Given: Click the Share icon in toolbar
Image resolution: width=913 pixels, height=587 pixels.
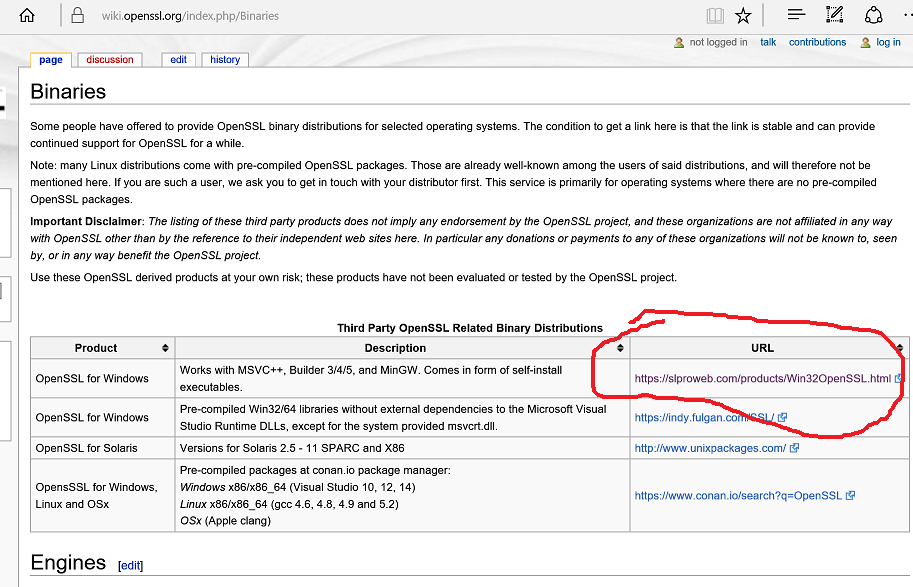Looking at the screenshot, I should pyautogui.click(x=873, y=15).
